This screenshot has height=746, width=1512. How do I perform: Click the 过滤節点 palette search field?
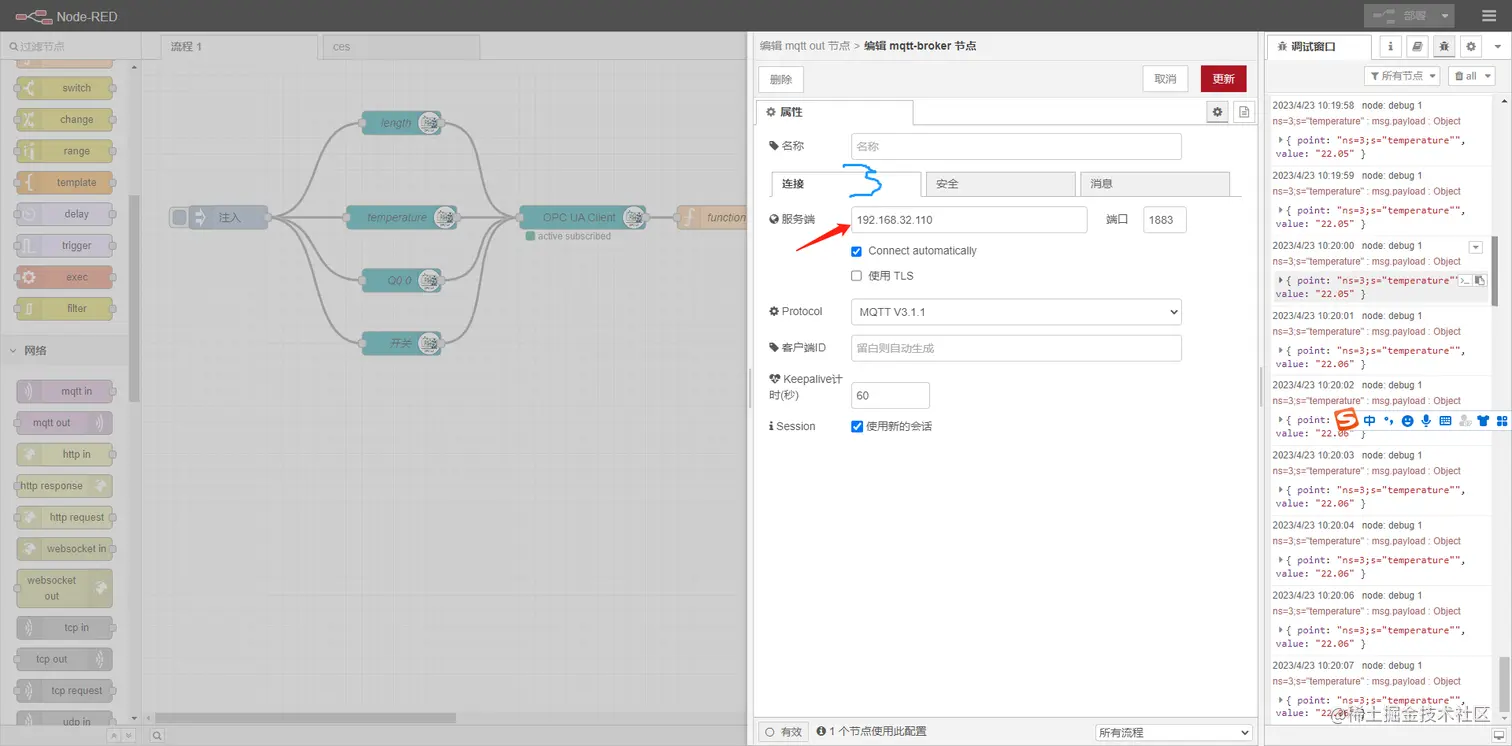(70, 46)
